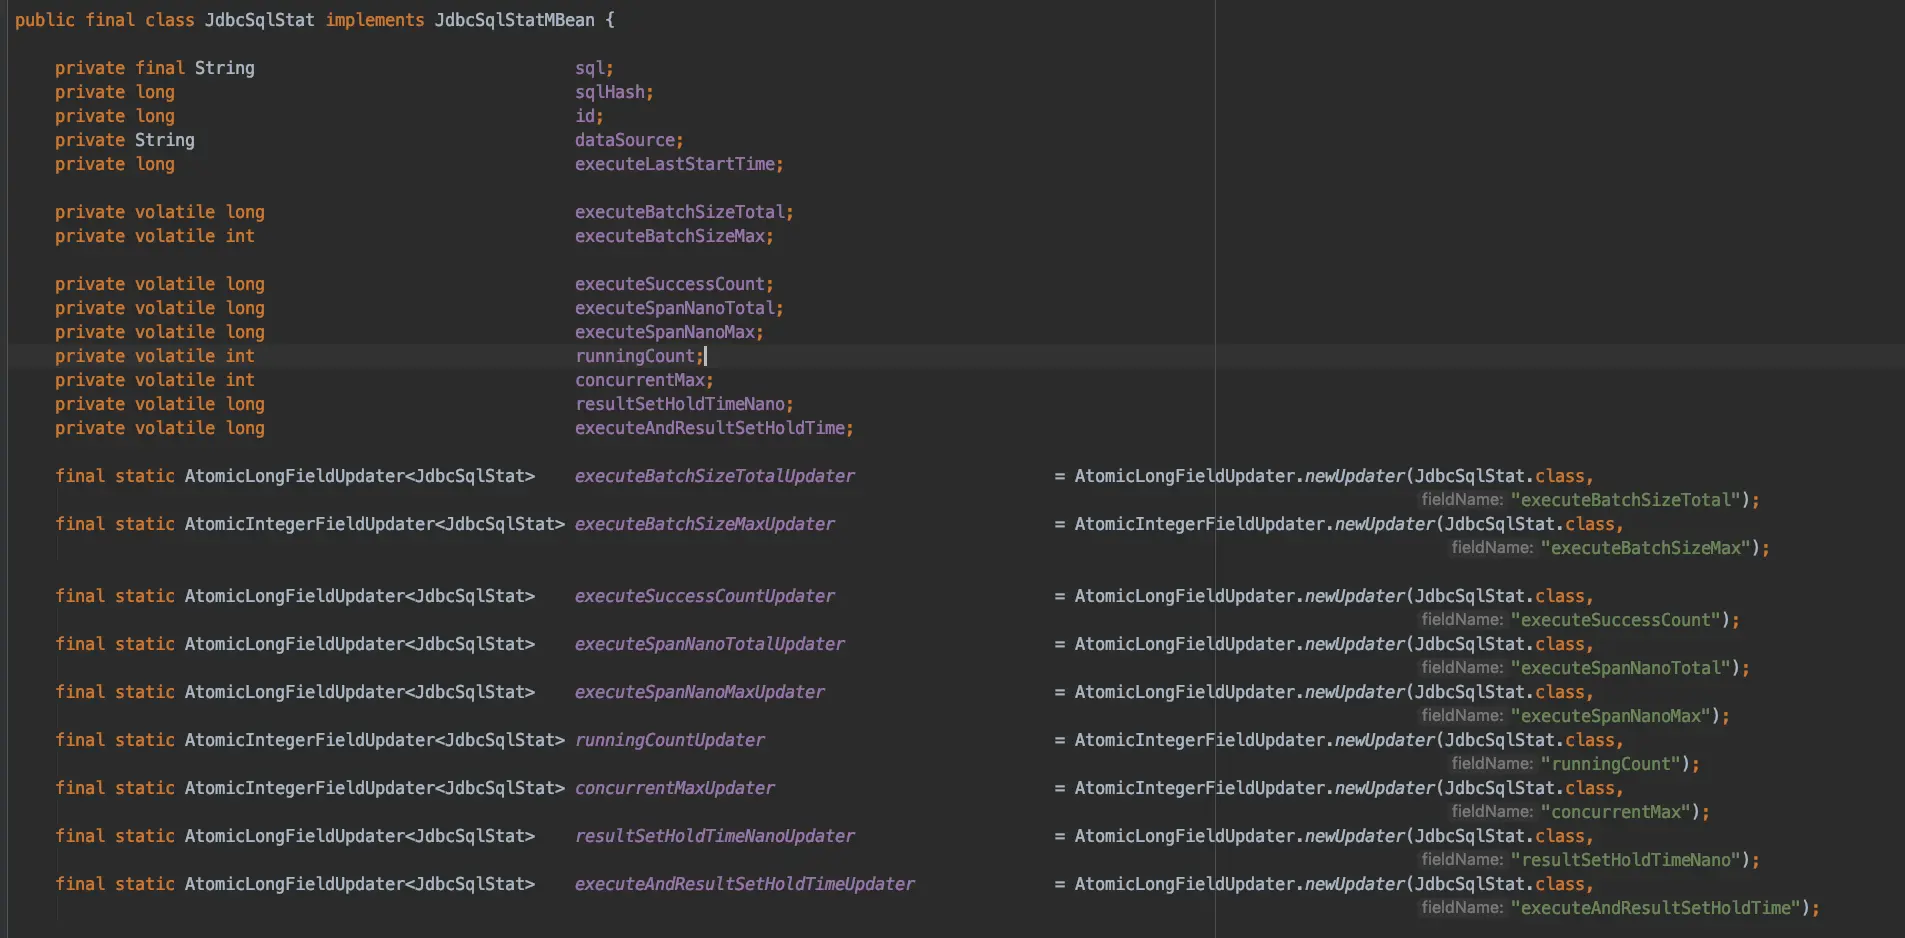The width and height of the screenshot is (1905, 938).
Task: Click the resultSetHoldTimeNano; field name
Action: click(684, 404)
